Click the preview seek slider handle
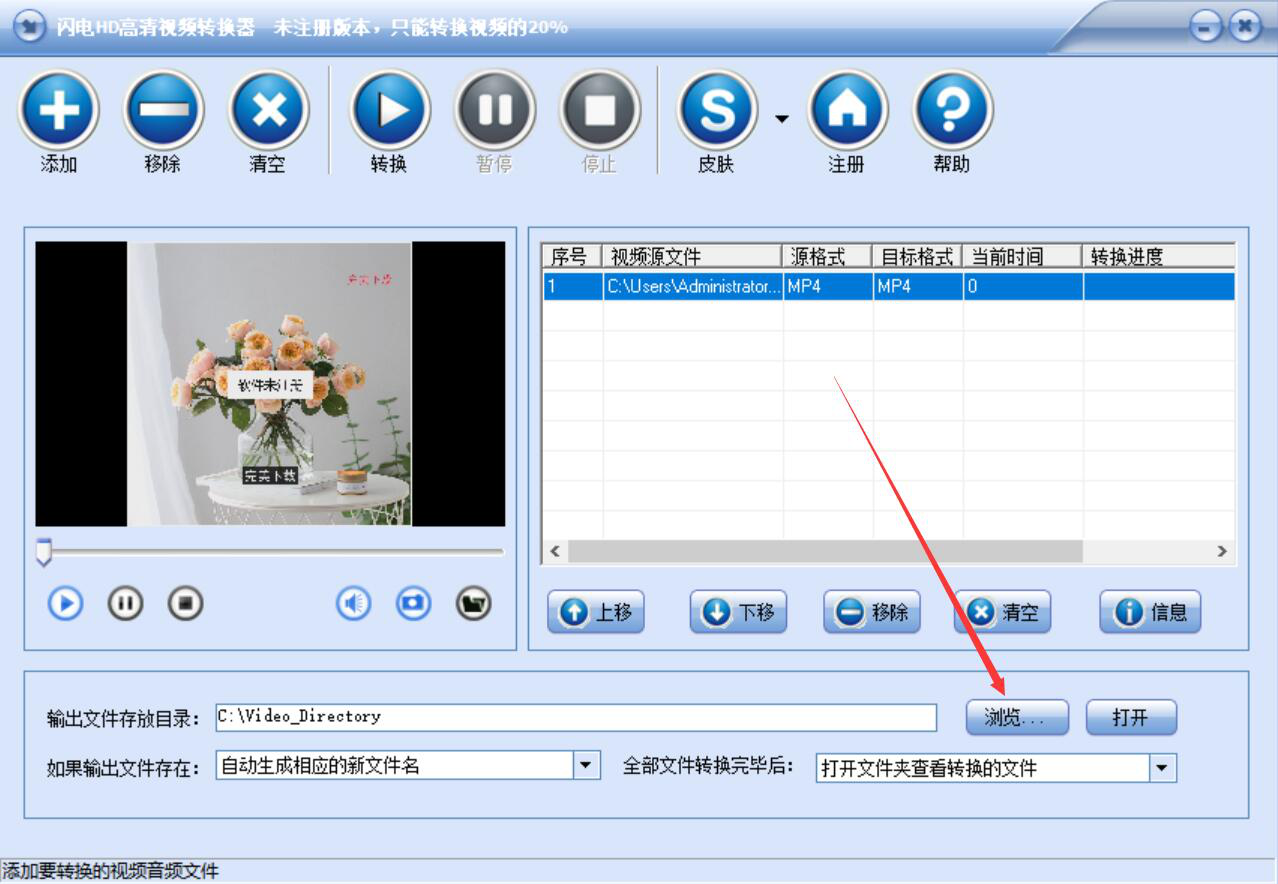Screen dimensions: 1278x884 pos(43,552)
